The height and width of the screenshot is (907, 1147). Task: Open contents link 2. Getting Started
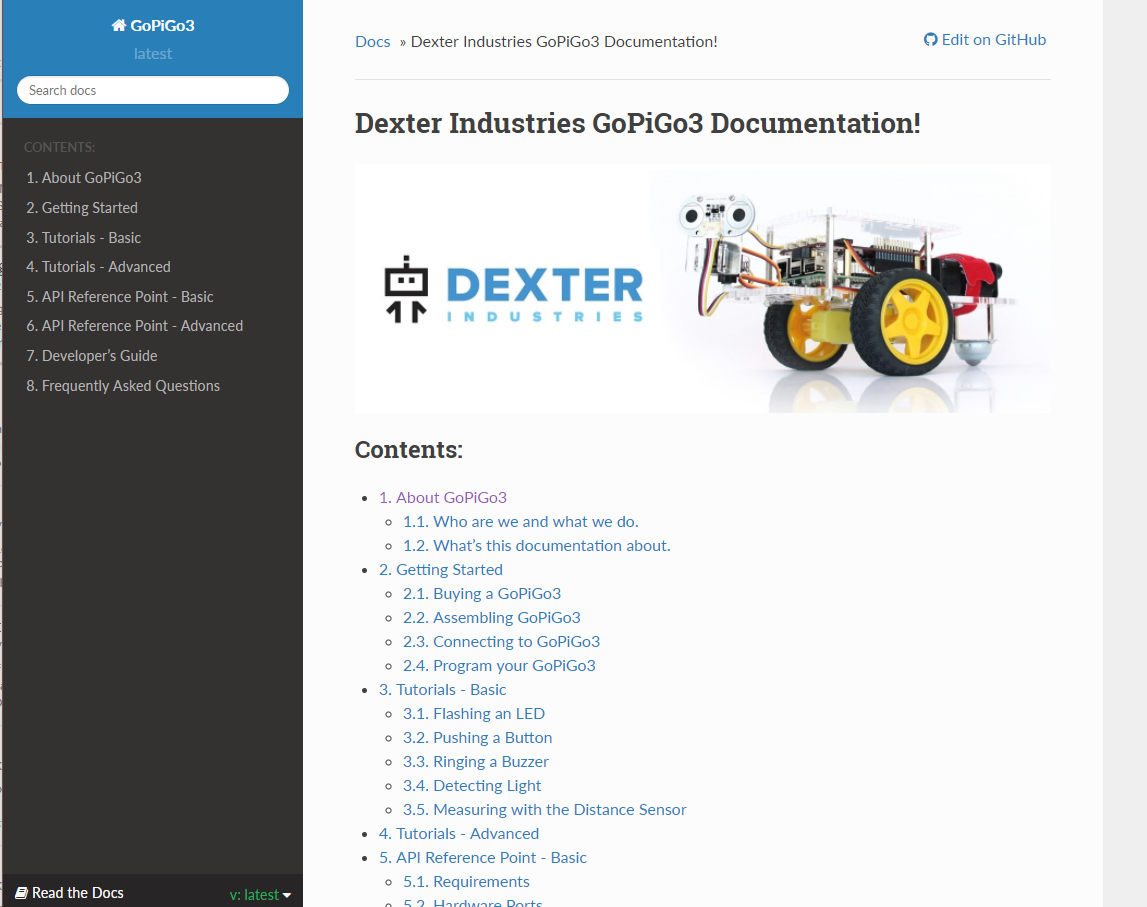click(x=440, y=570)
